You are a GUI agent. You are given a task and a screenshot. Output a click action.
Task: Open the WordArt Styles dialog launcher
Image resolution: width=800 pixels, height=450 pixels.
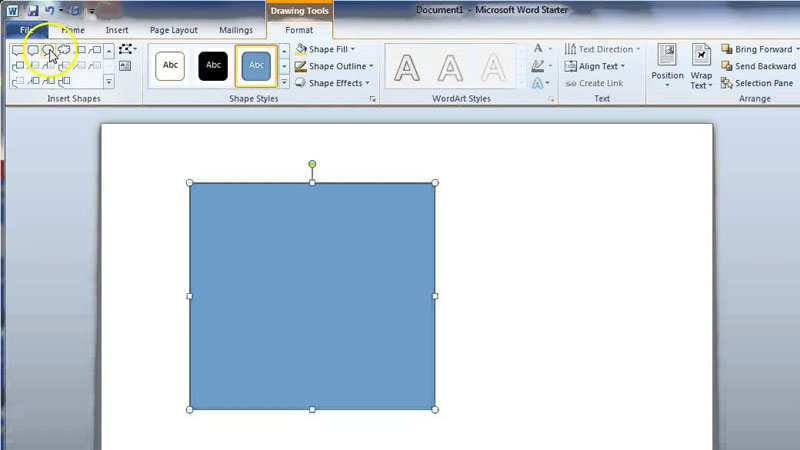click(551, 99)
